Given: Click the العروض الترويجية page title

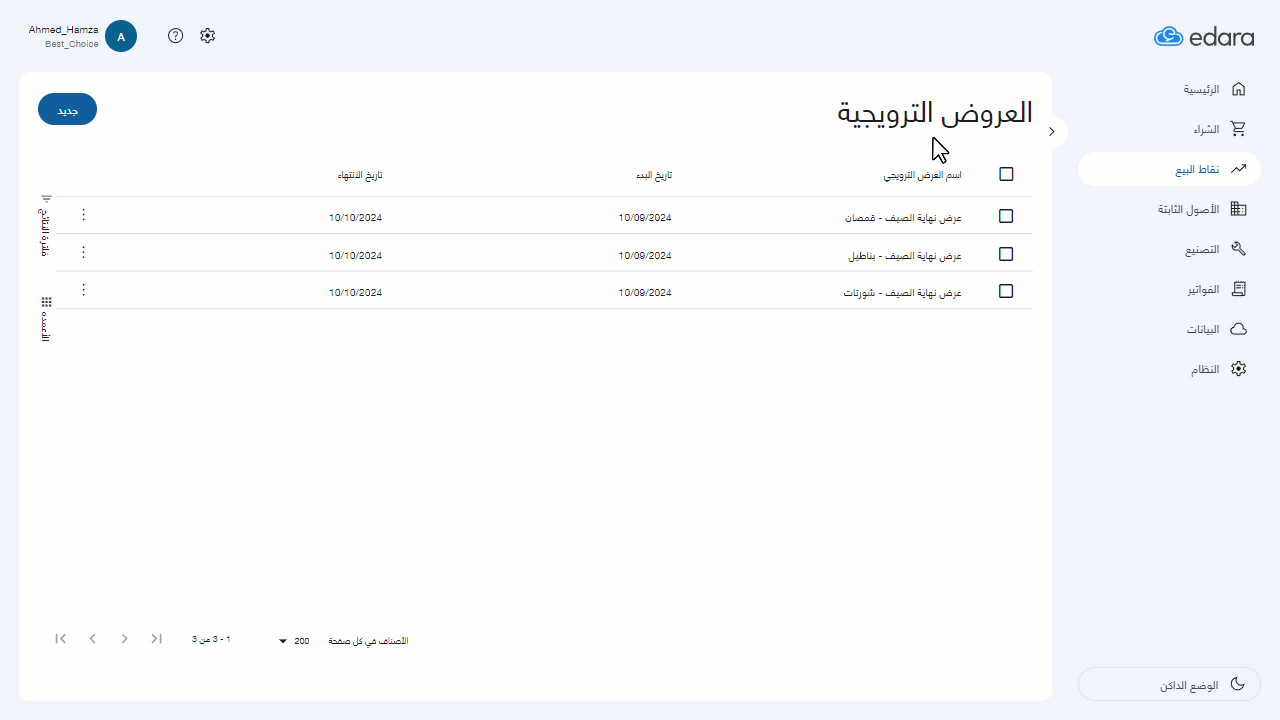Looking at the screenshot, I should click(x=935, y=113).
